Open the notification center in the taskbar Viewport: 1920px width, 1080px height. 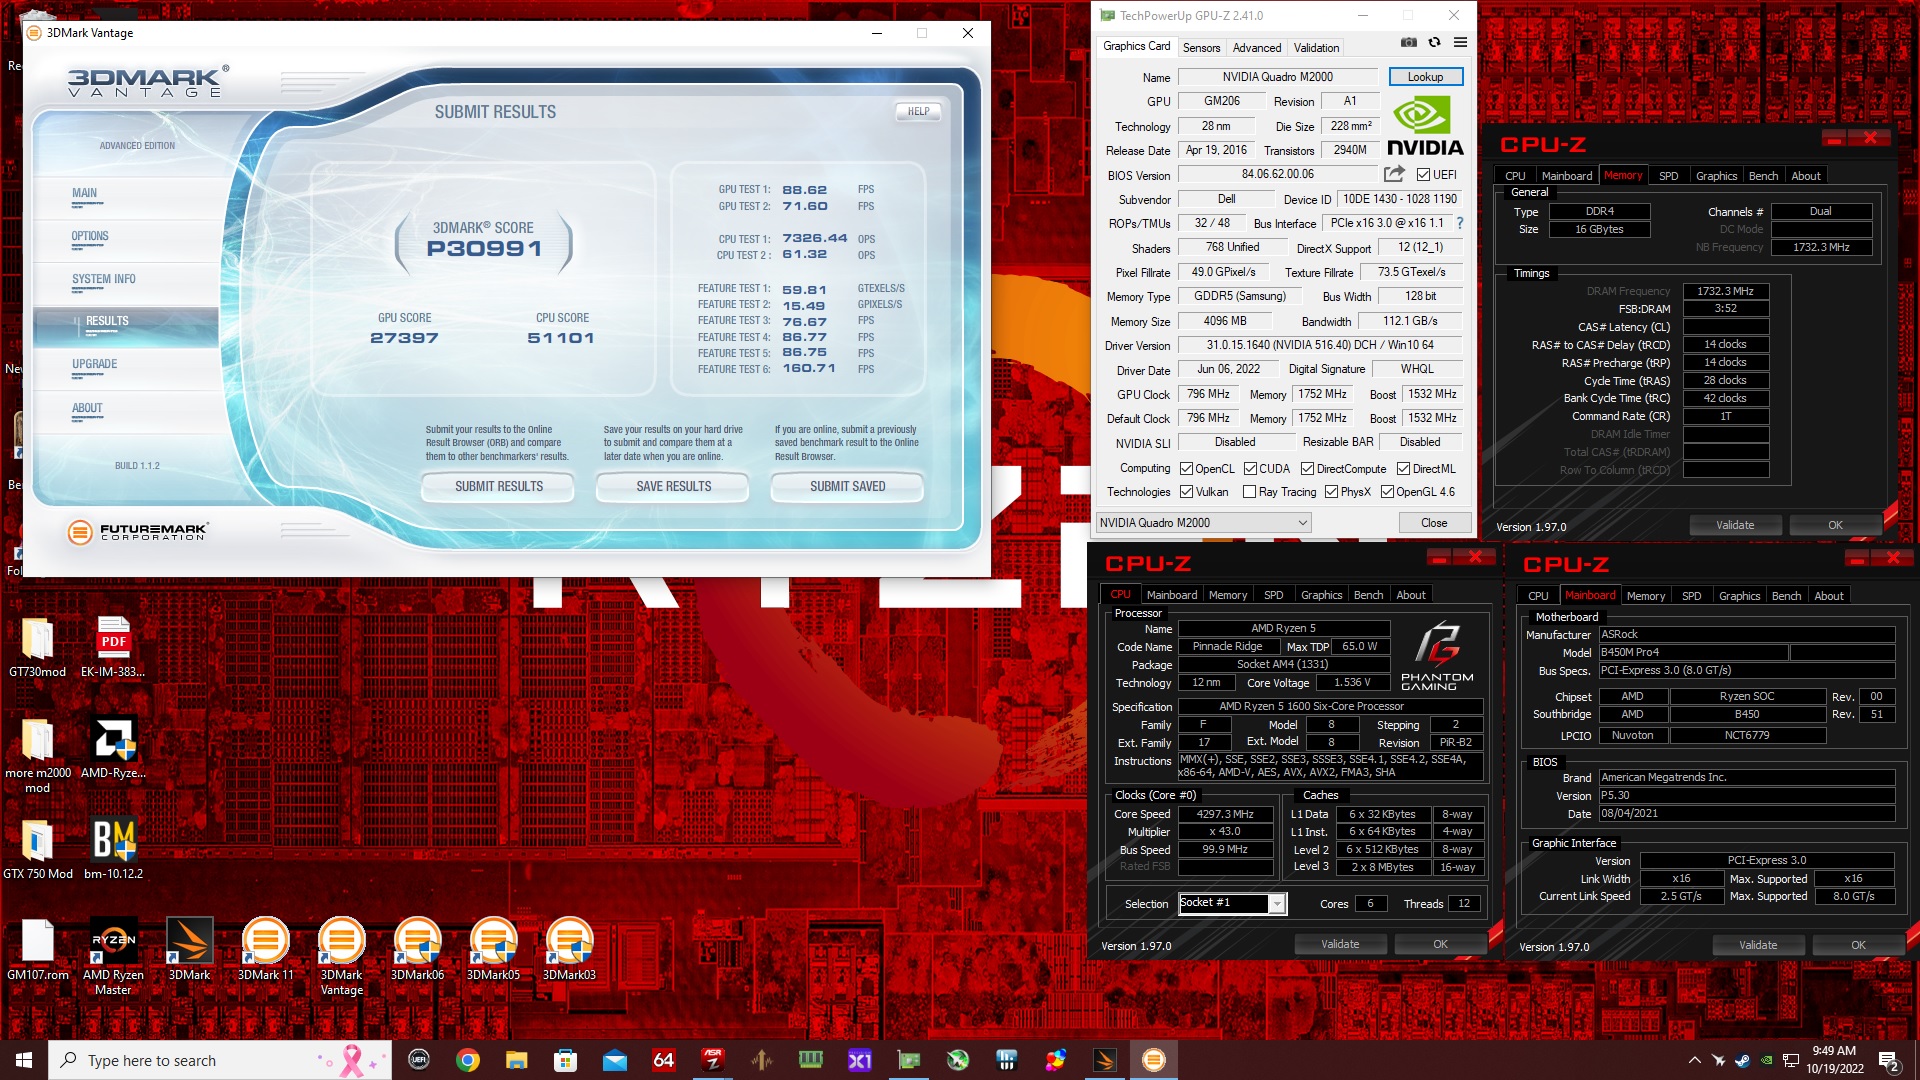(x=1888, y=1060)
